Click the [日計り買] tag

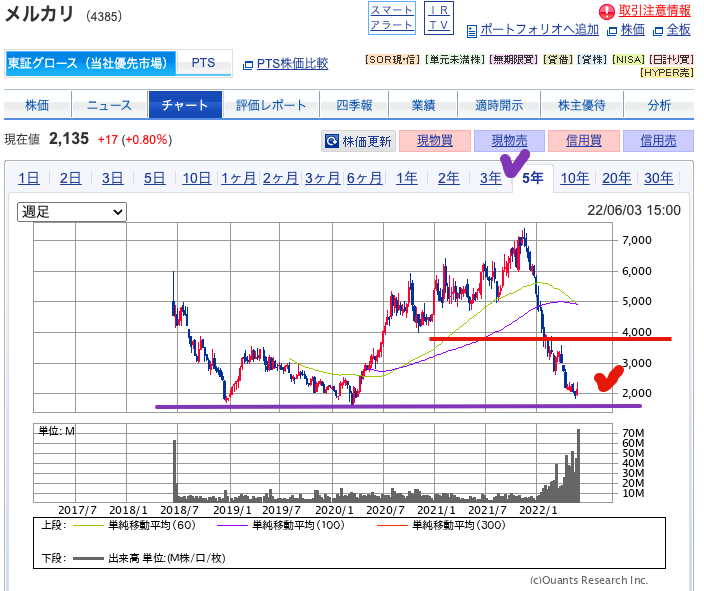click(x=672, y=60)
